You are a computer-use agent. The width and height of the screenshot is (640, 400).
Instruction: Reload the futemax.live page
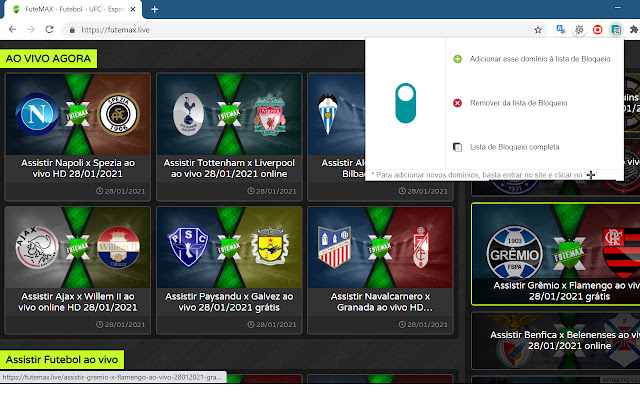(x=49, y=29)
